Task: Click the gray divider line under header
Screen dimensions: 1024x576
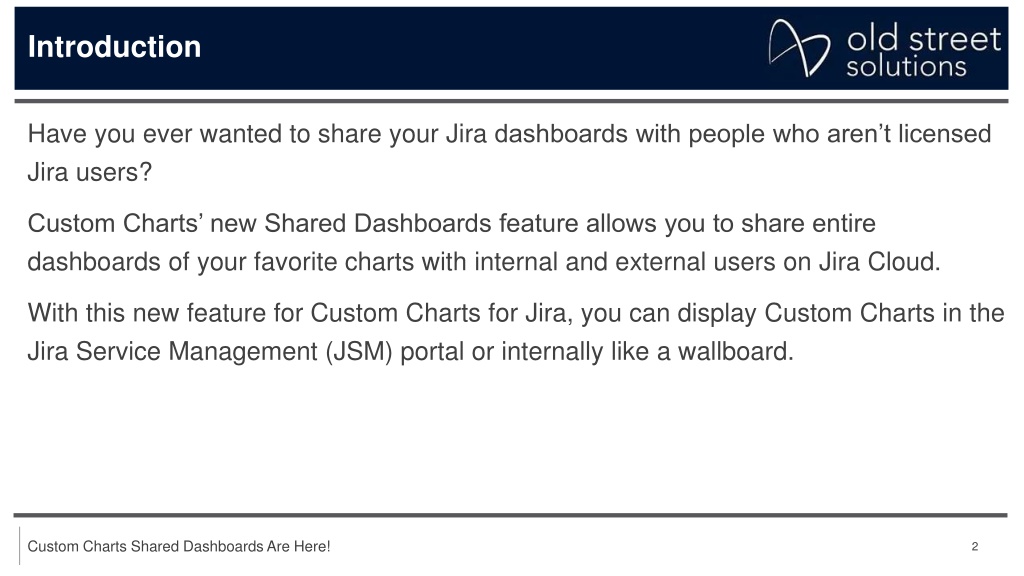Action: pyautogui.click(x=511, y=101)
